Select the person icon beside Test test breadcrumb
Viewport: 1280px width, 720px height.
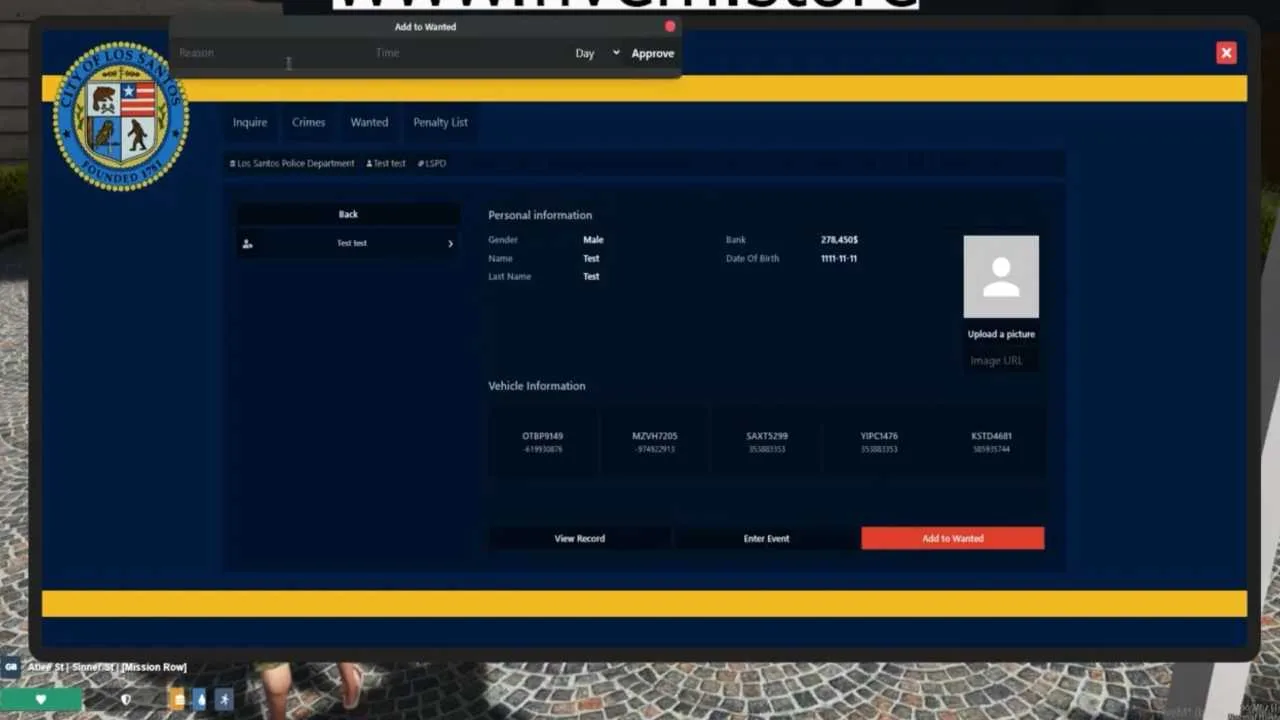tap(370, 163)
